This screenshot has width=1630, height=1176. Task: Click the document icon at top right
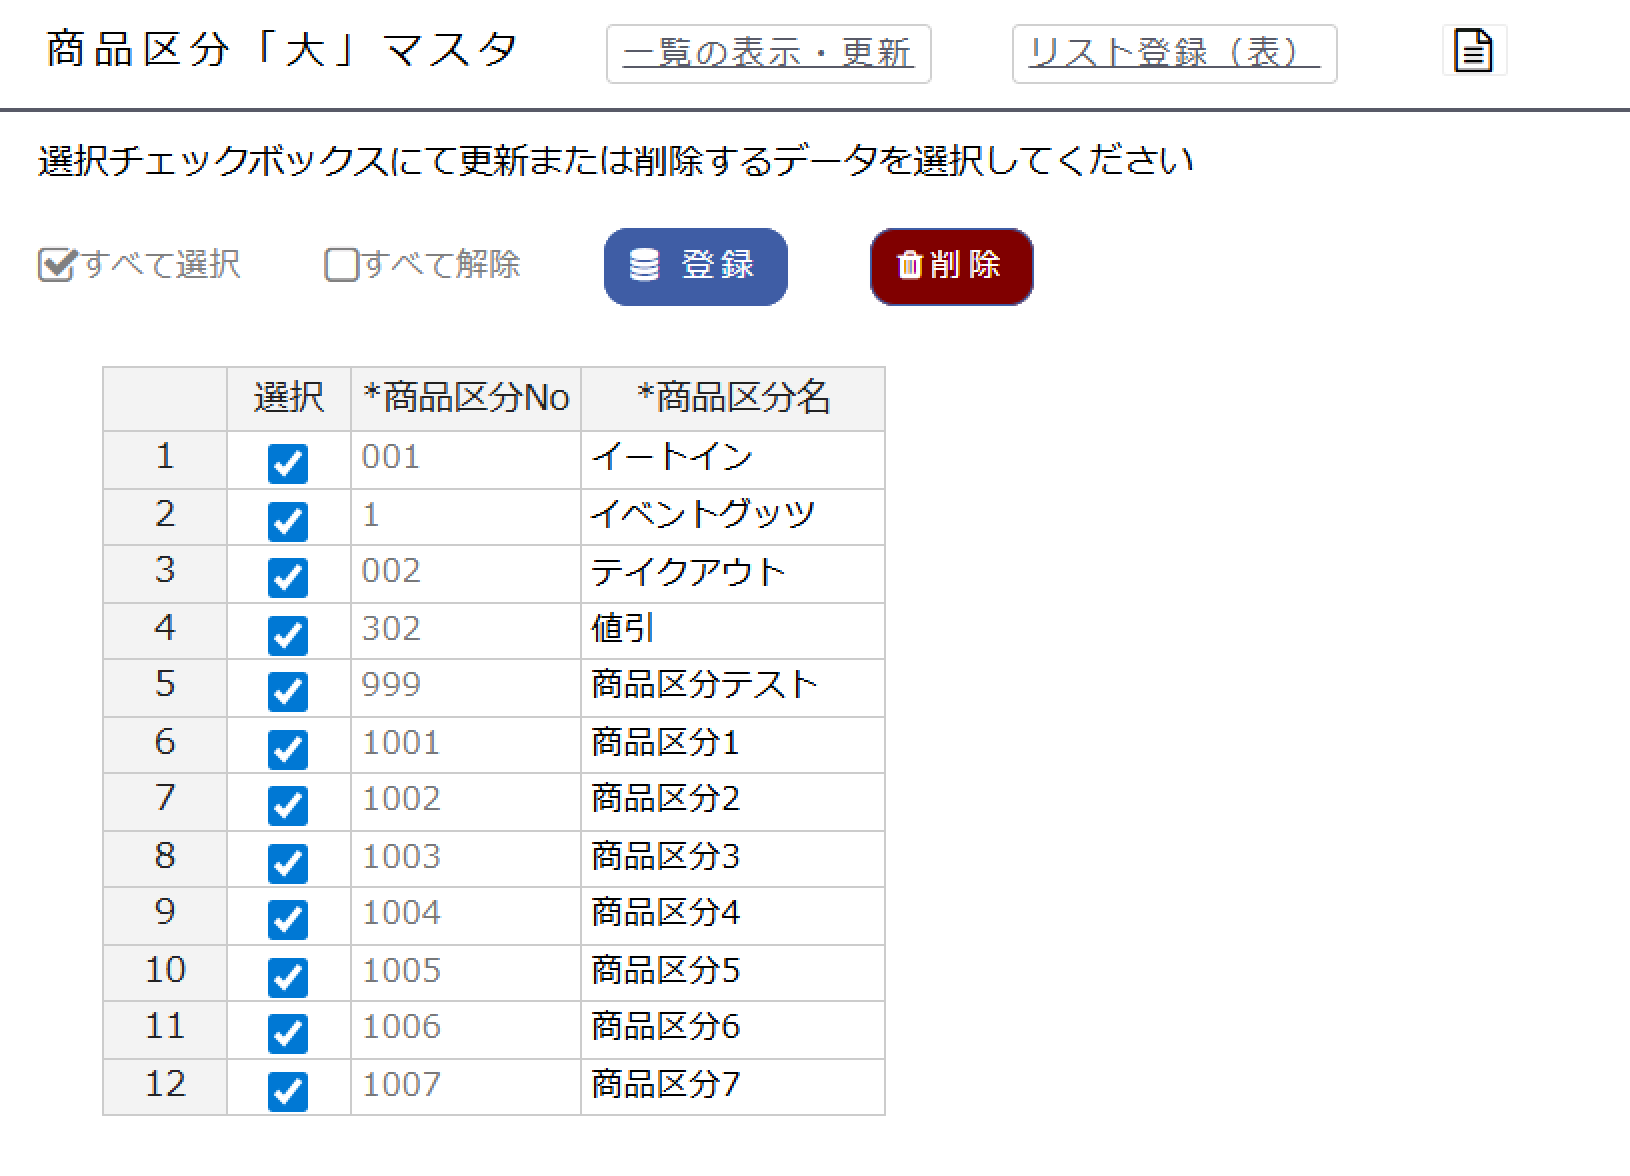click(1474, 50)
